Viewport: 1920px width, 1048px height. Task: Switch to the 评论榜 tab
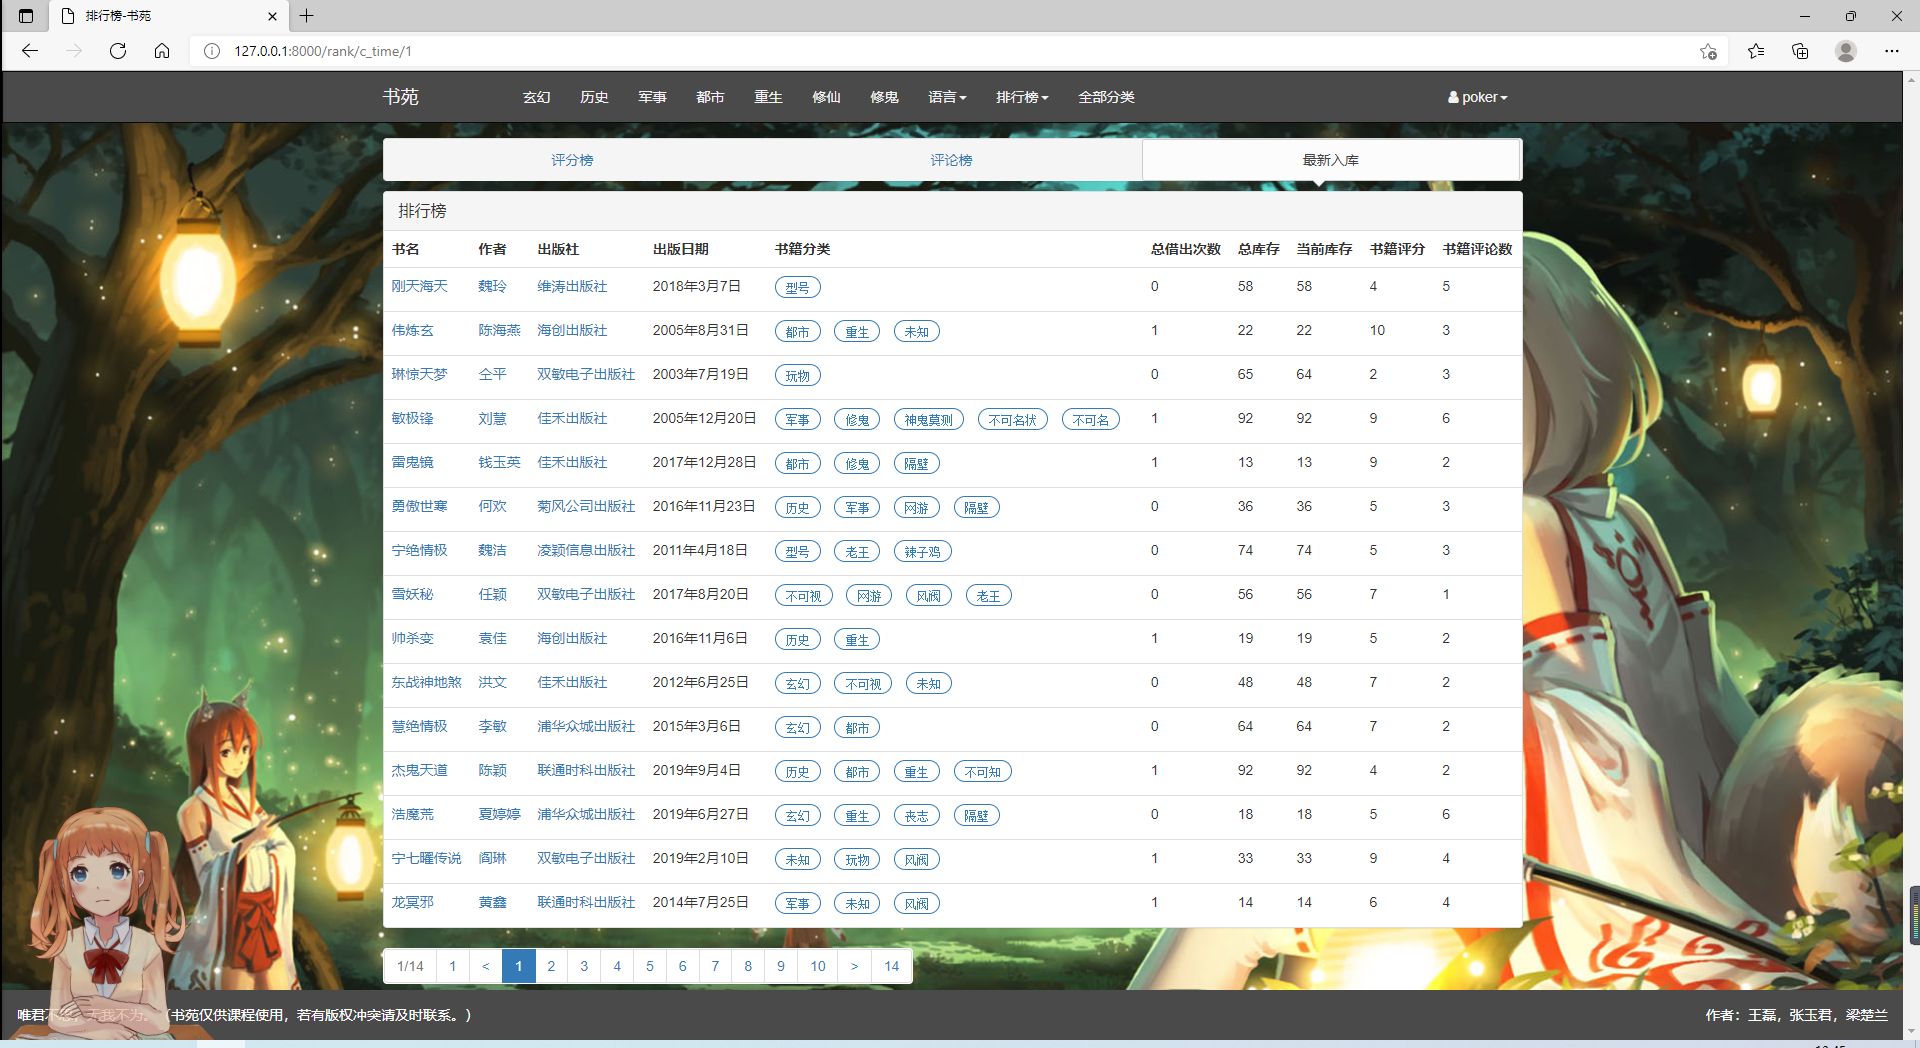(x=951, y=160)
